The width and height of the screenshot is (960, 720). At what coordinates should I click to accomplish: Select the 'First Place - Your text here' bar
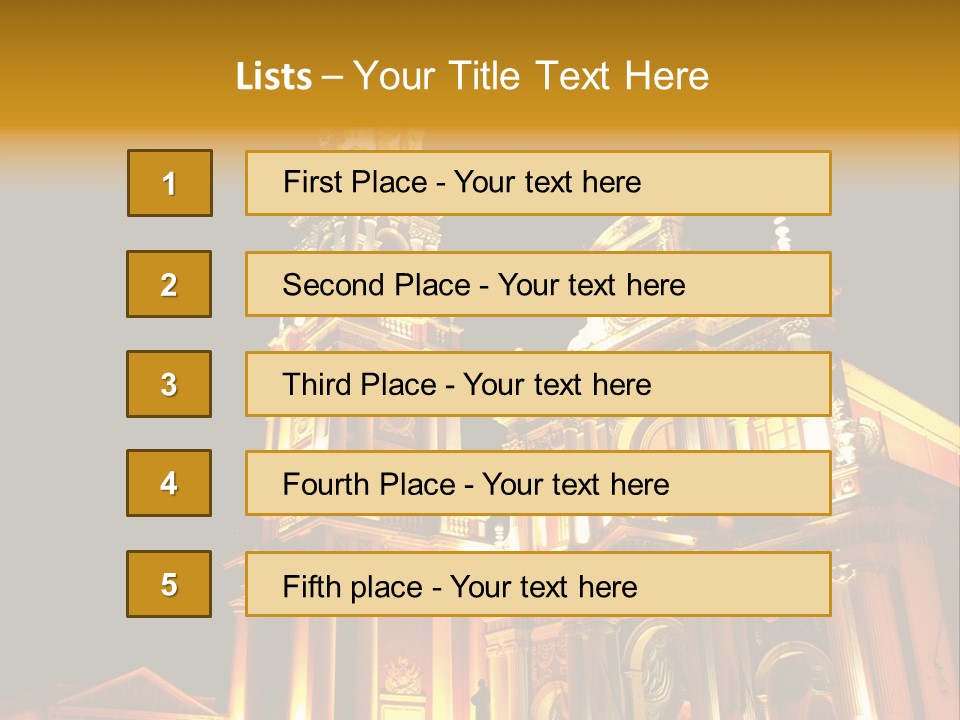pyautogui.click(x=538, y=183)
